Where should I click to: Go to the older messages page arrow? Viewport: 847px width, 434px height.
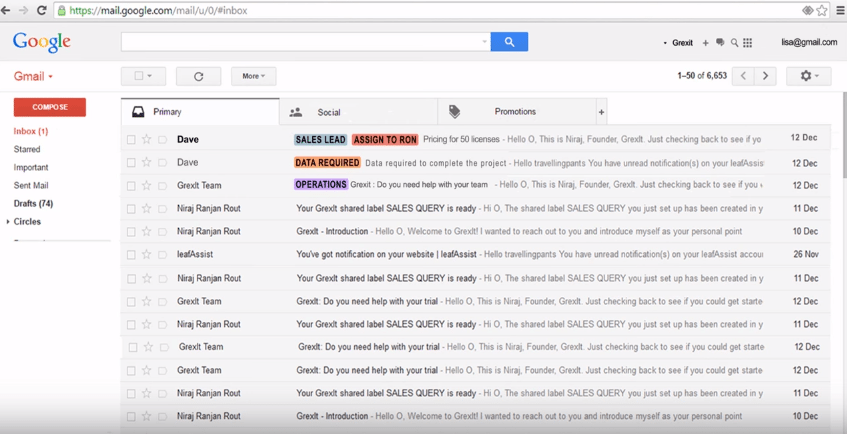765,76
